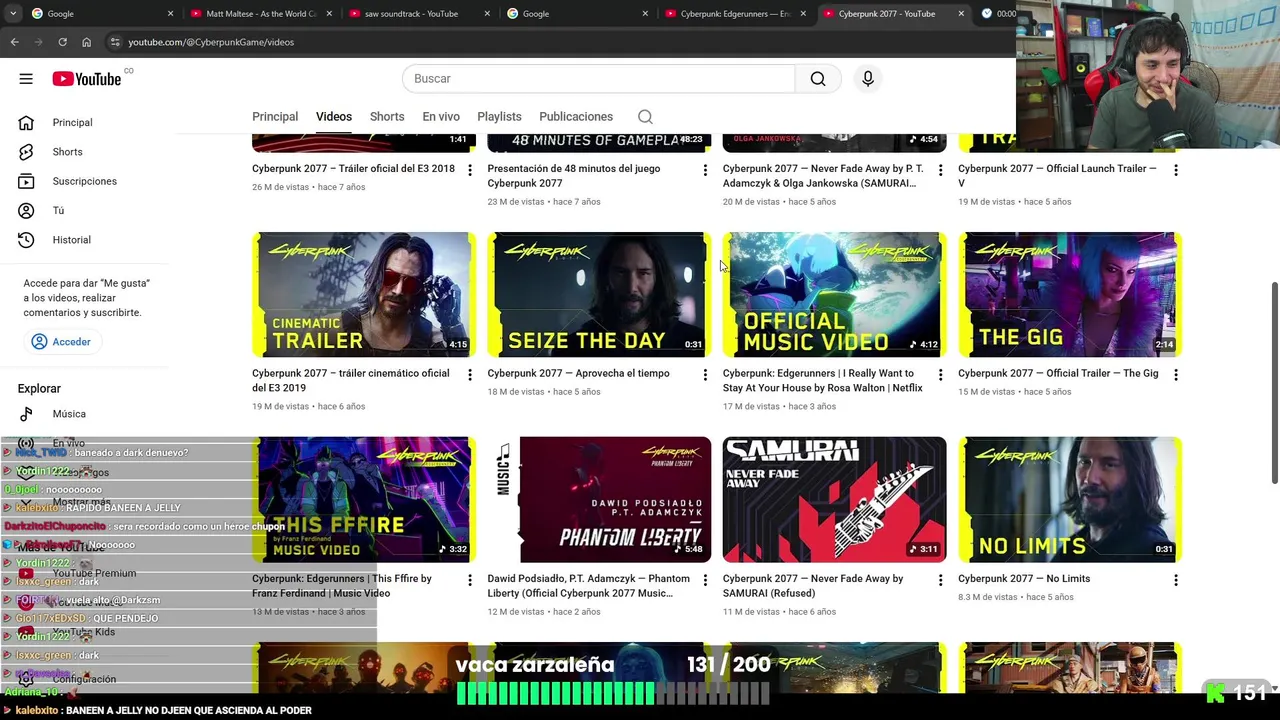Open options for This Ffire music video
Image resolution: width=1280 pixels, height=720 pixels.
coord(470,580)
